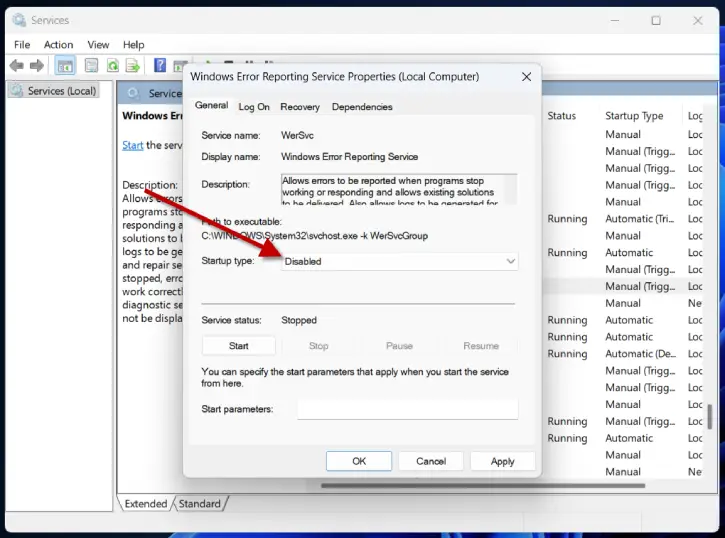Click the blue Help question mark icon
Viewport: 725px width, 538px height.
[160, 65]
